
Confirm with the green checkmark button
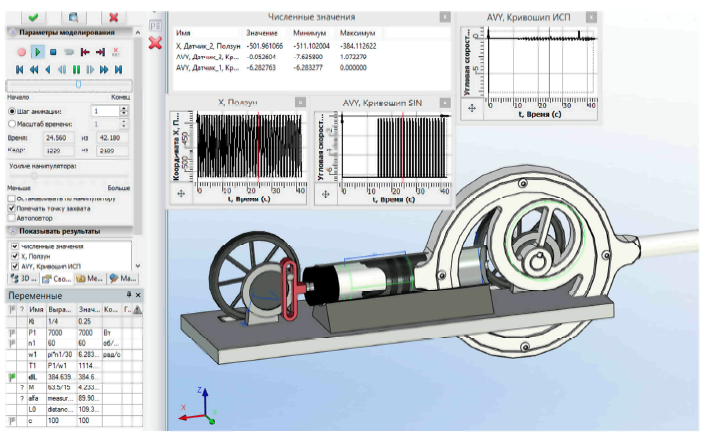[x=34, y=16]
